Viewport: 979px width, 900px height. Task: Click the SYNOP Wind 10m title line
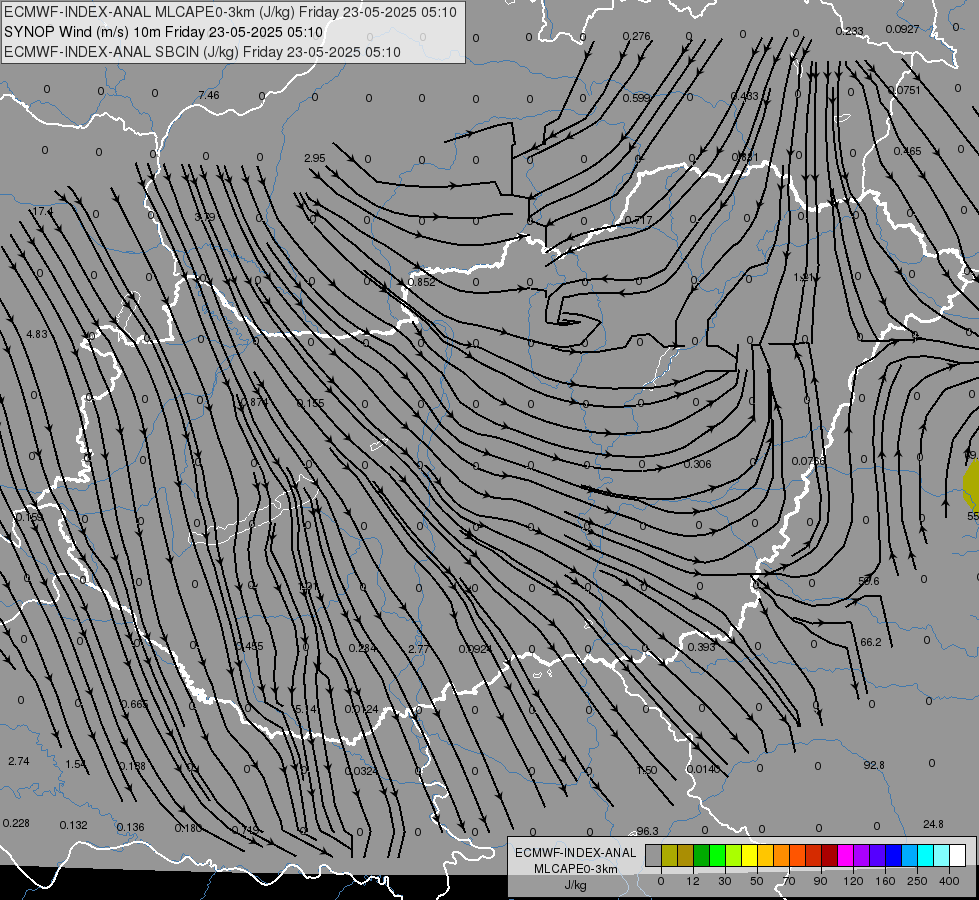pyautogui.click(x=164, y=32)
